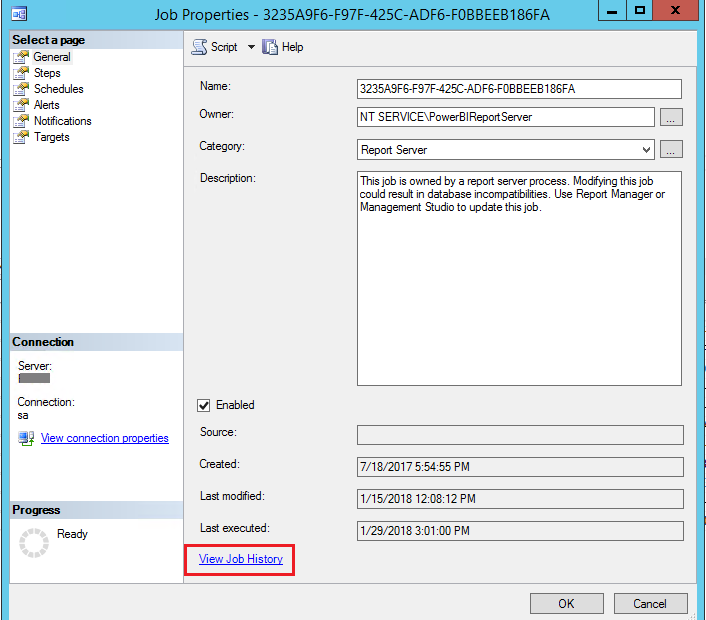Browse for job owner ellipsis button

pos(671,117)
